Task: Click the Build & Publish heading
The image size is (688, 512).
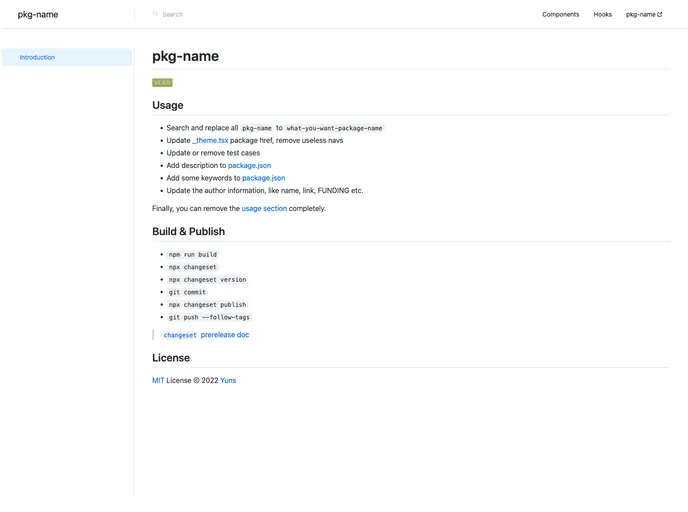Action: (x=189, y=232)
